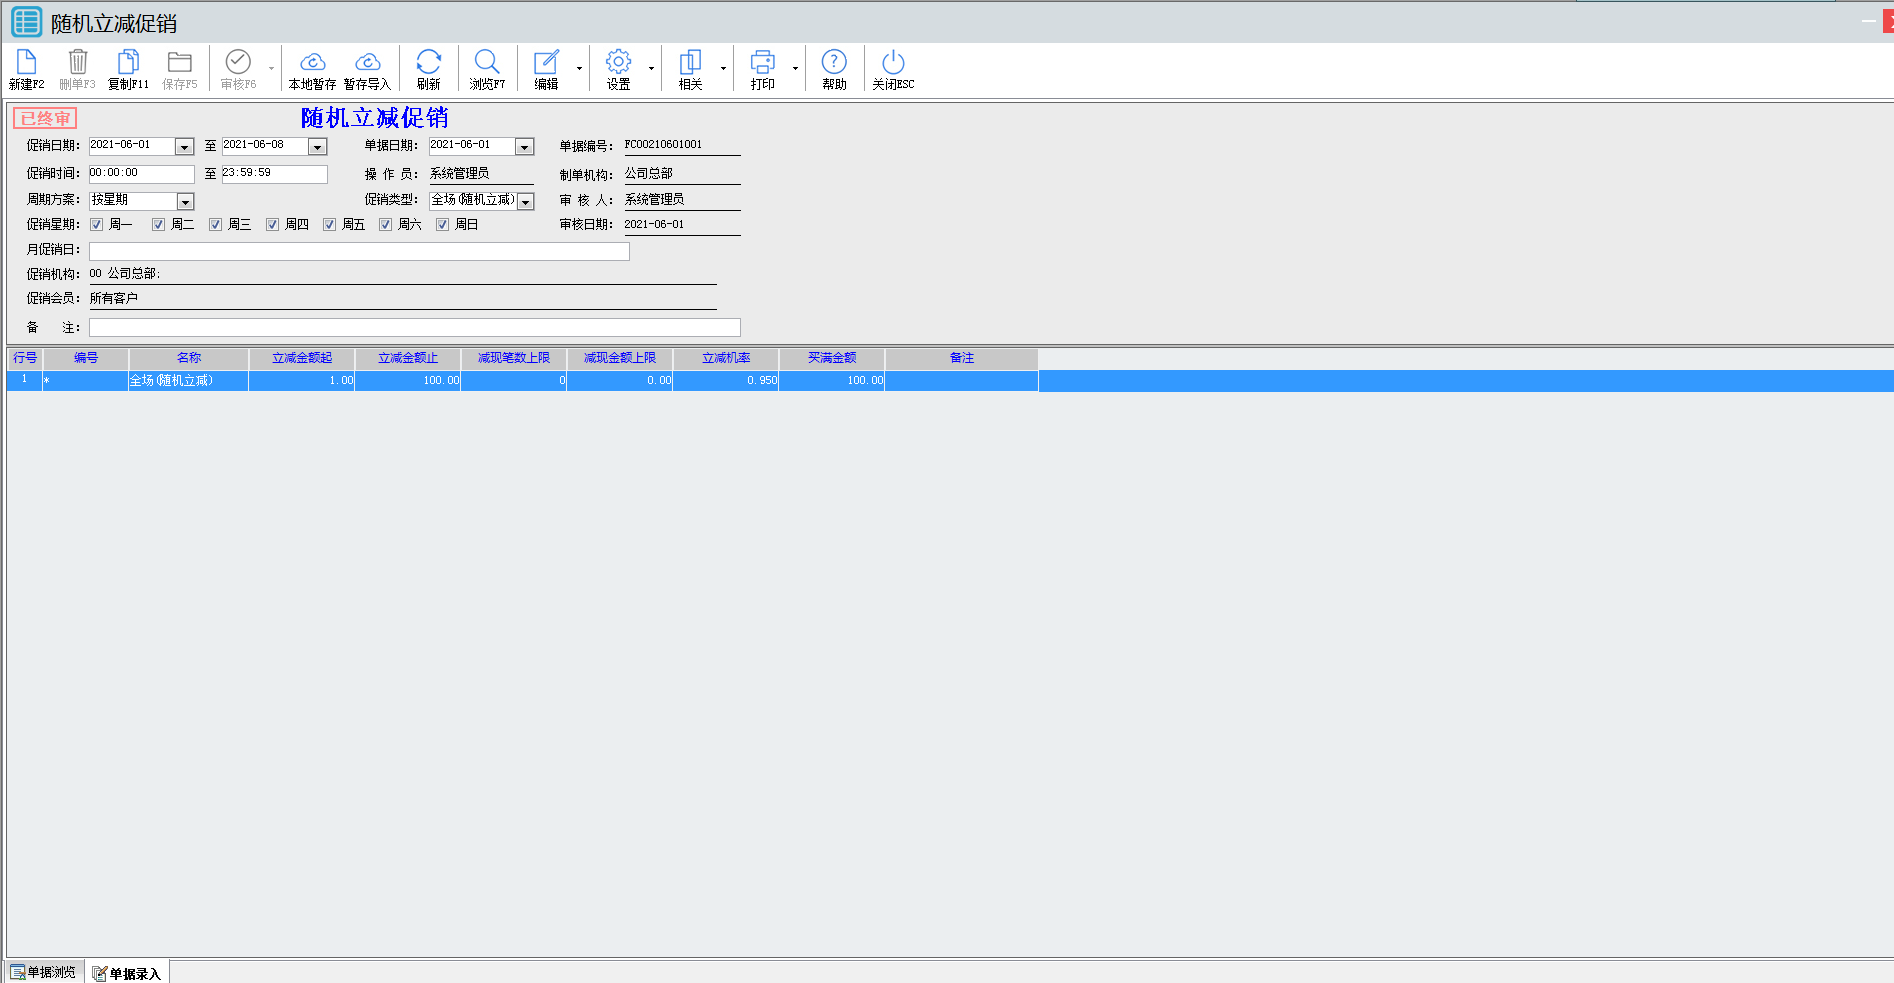Click the Copy (复制F11) icon
This screenshot has height=983, width=1894.
point(128,62)
